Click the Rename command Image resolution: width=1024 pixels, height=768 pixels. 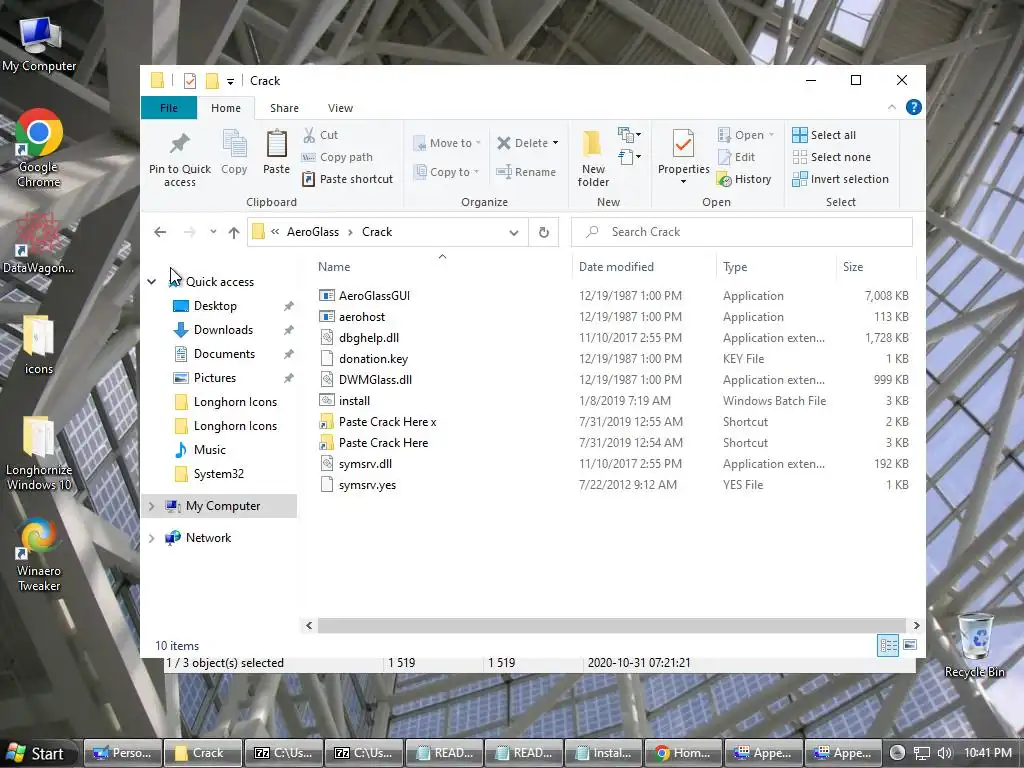click(x=526, y=172)
